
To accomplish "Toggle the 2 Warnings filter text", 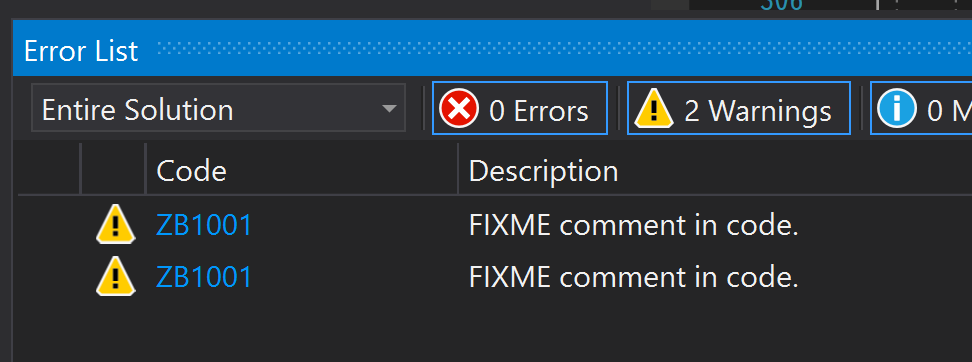I will [x=758, y=112].
